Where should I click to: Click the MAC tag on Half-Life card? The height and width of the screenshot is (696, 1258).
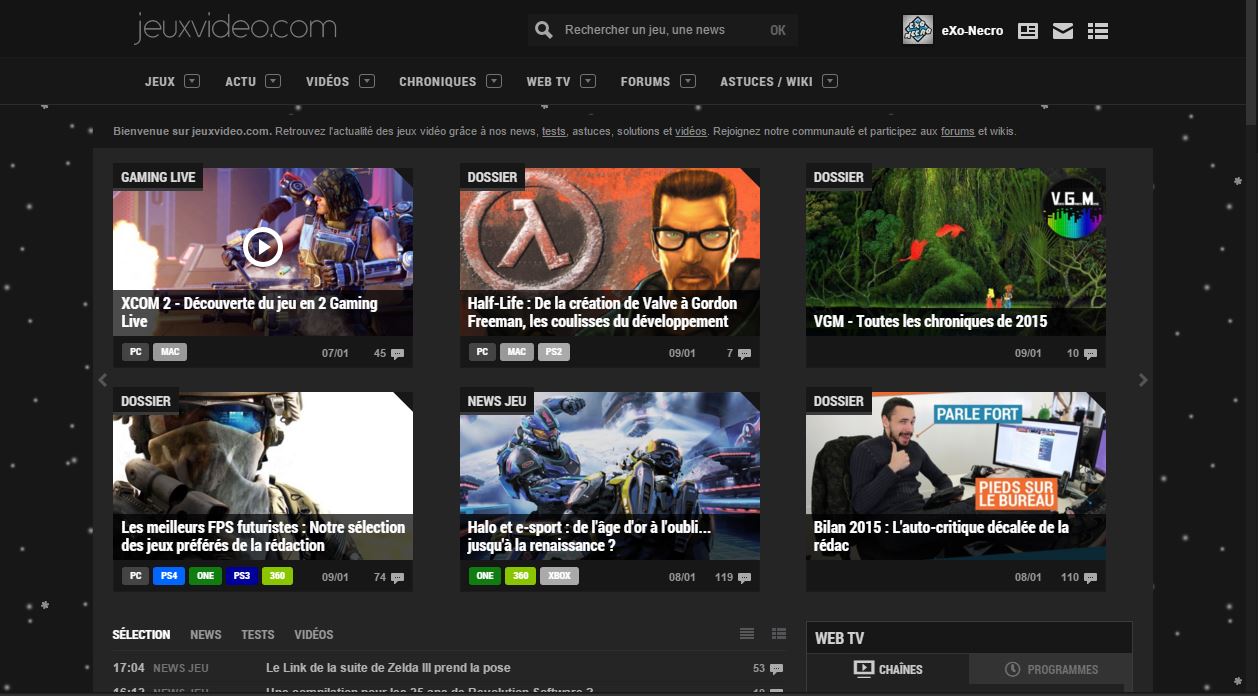[516, 352]
